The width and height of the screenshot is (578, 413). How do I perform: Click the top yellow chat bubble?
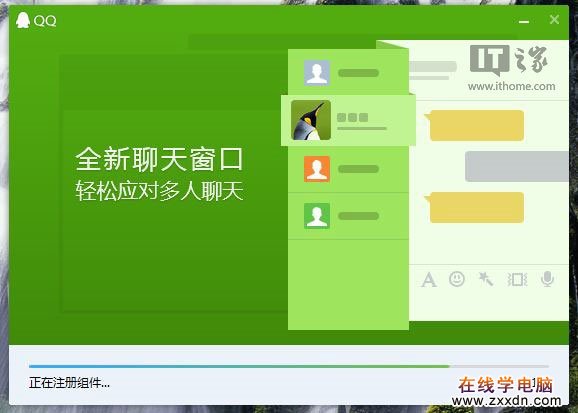pos(475,125)
